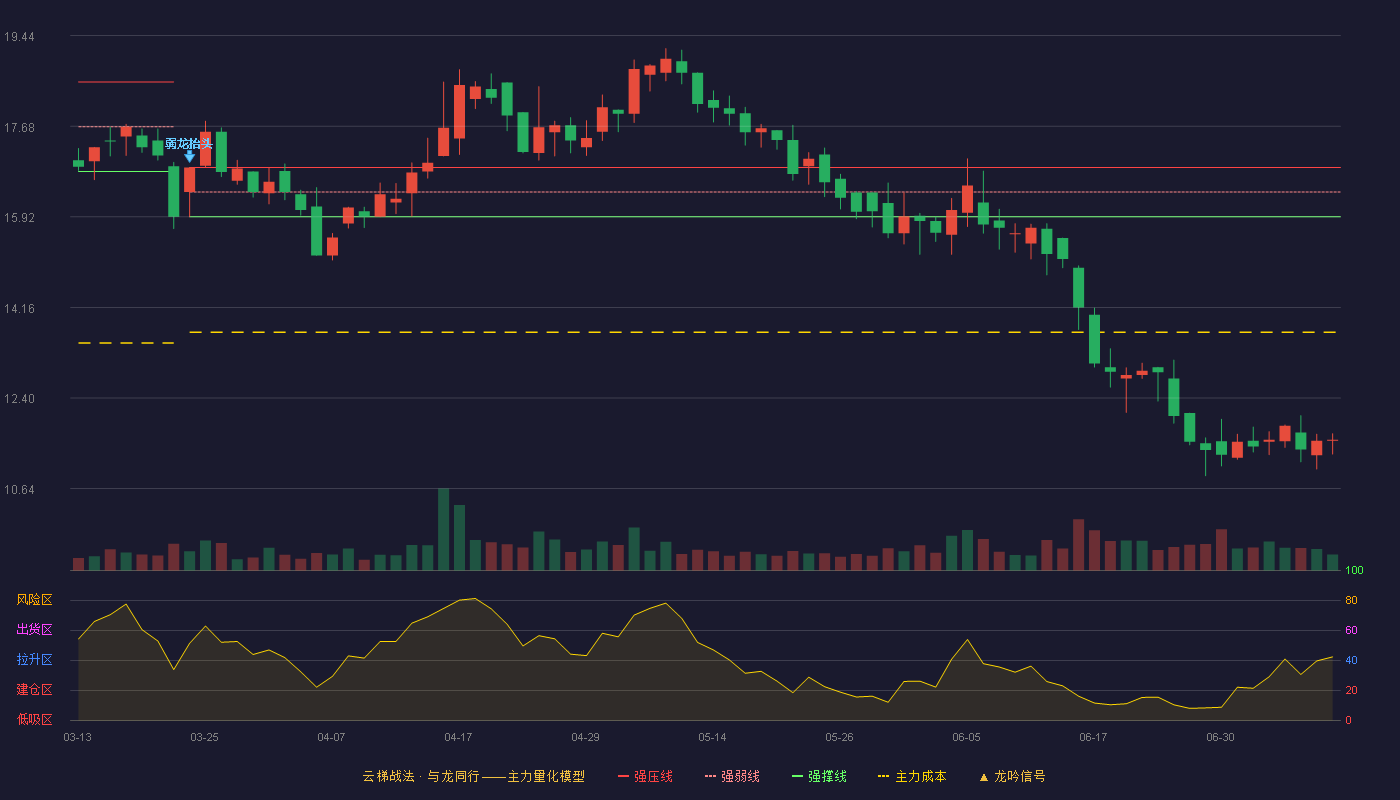
Task: Click the 04-07 date label
Action: (x=331, y=737)
